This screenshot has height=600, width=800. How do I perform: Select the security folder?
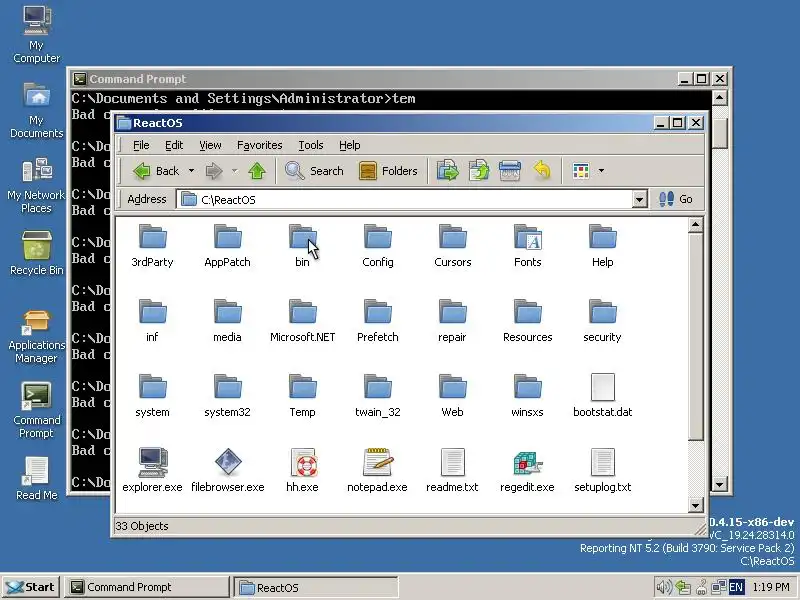tap(603, 321)
